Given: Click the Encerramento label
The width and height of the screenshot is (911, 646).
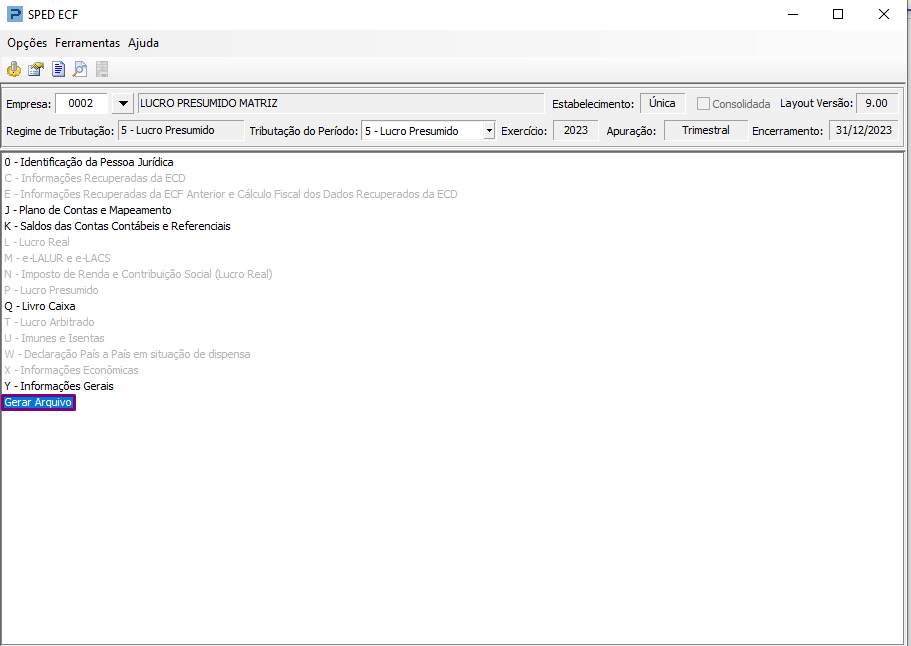Looking at the screenshot, I should pyautogui.click(x=787, y=131).
